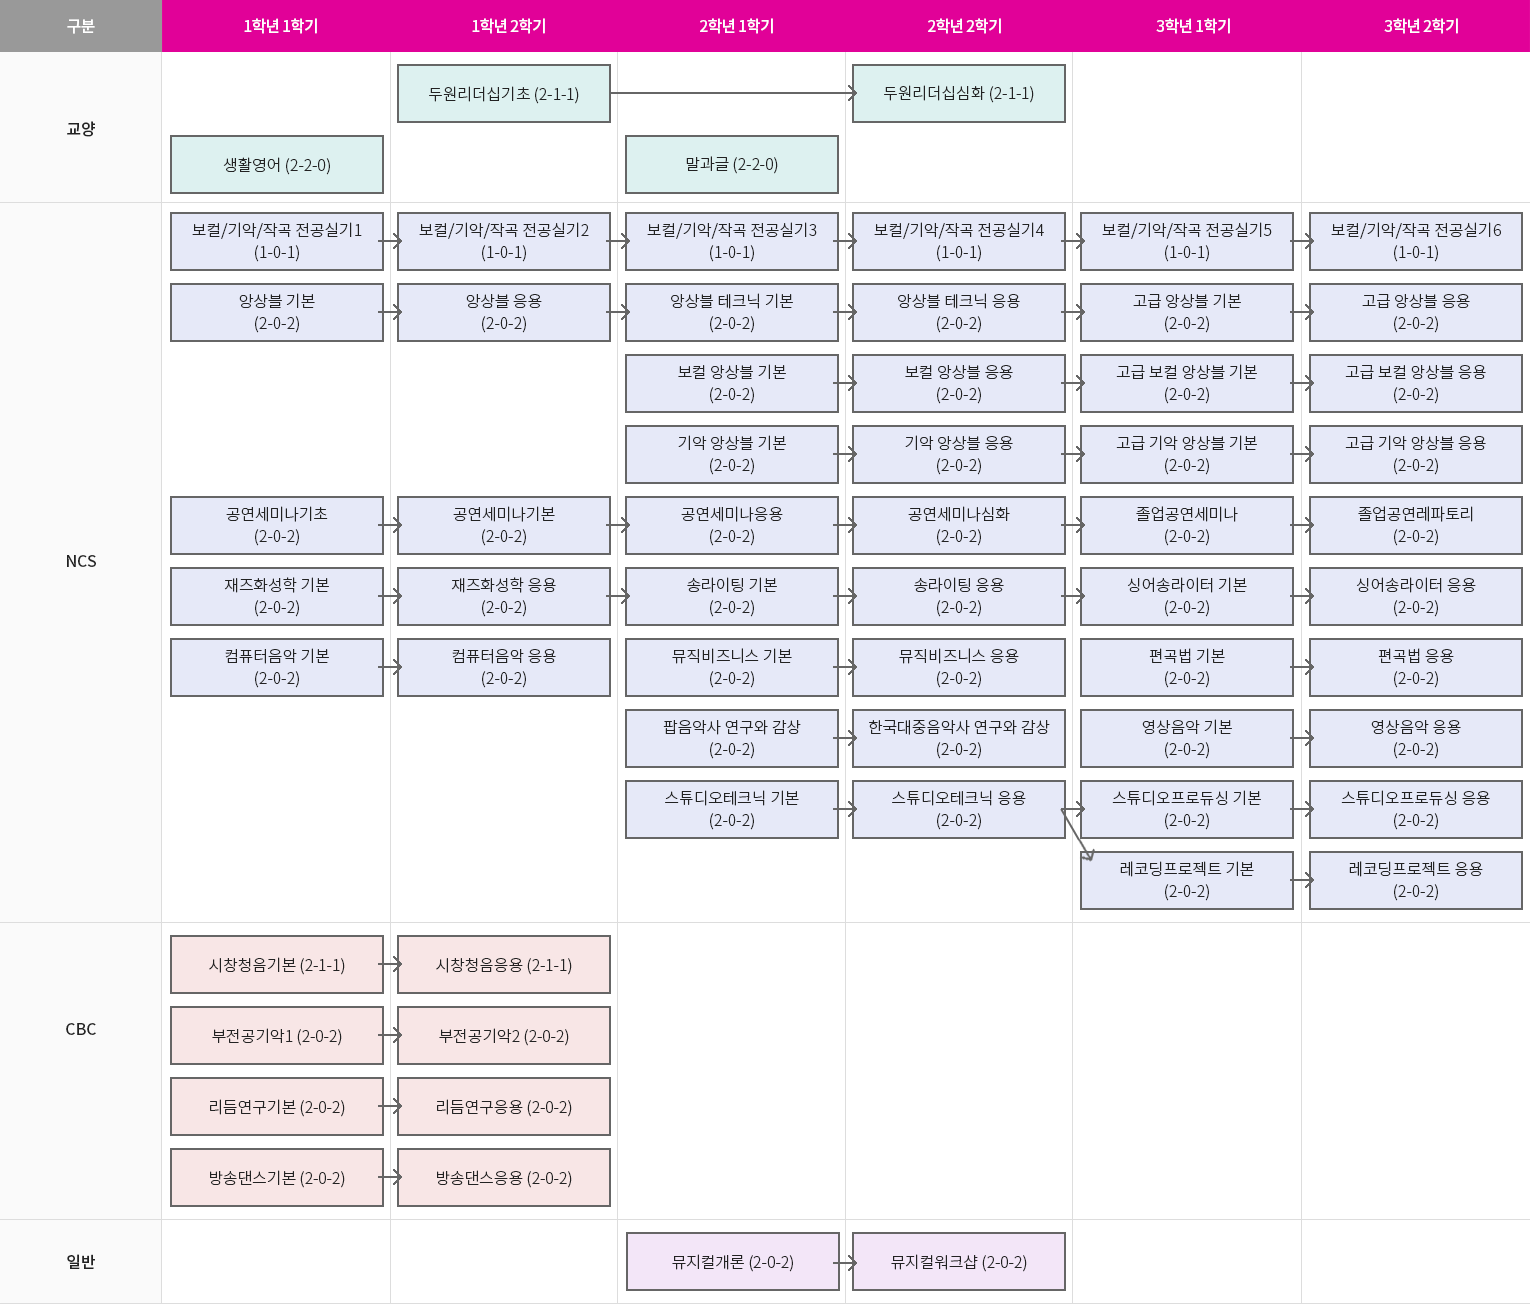Click the 고급 앙상블 기본 course box
Viewport: 1530px width, 1305px height.
tap(1187, 312)
